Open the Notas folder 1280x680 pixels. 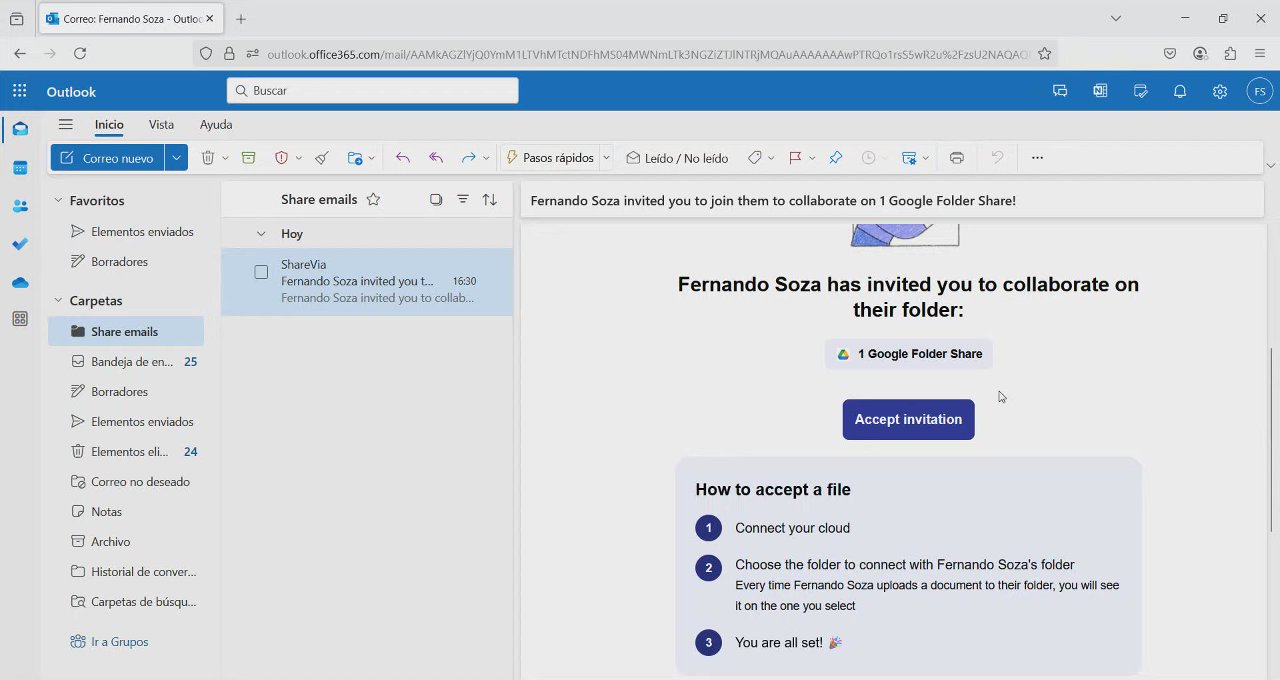(126, 512)
